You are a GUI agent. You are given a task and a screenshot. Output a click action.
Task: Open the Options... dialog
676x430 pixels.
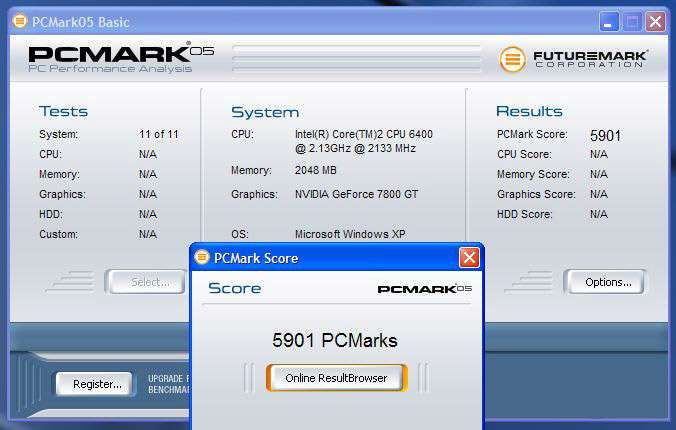pos(607,282)
